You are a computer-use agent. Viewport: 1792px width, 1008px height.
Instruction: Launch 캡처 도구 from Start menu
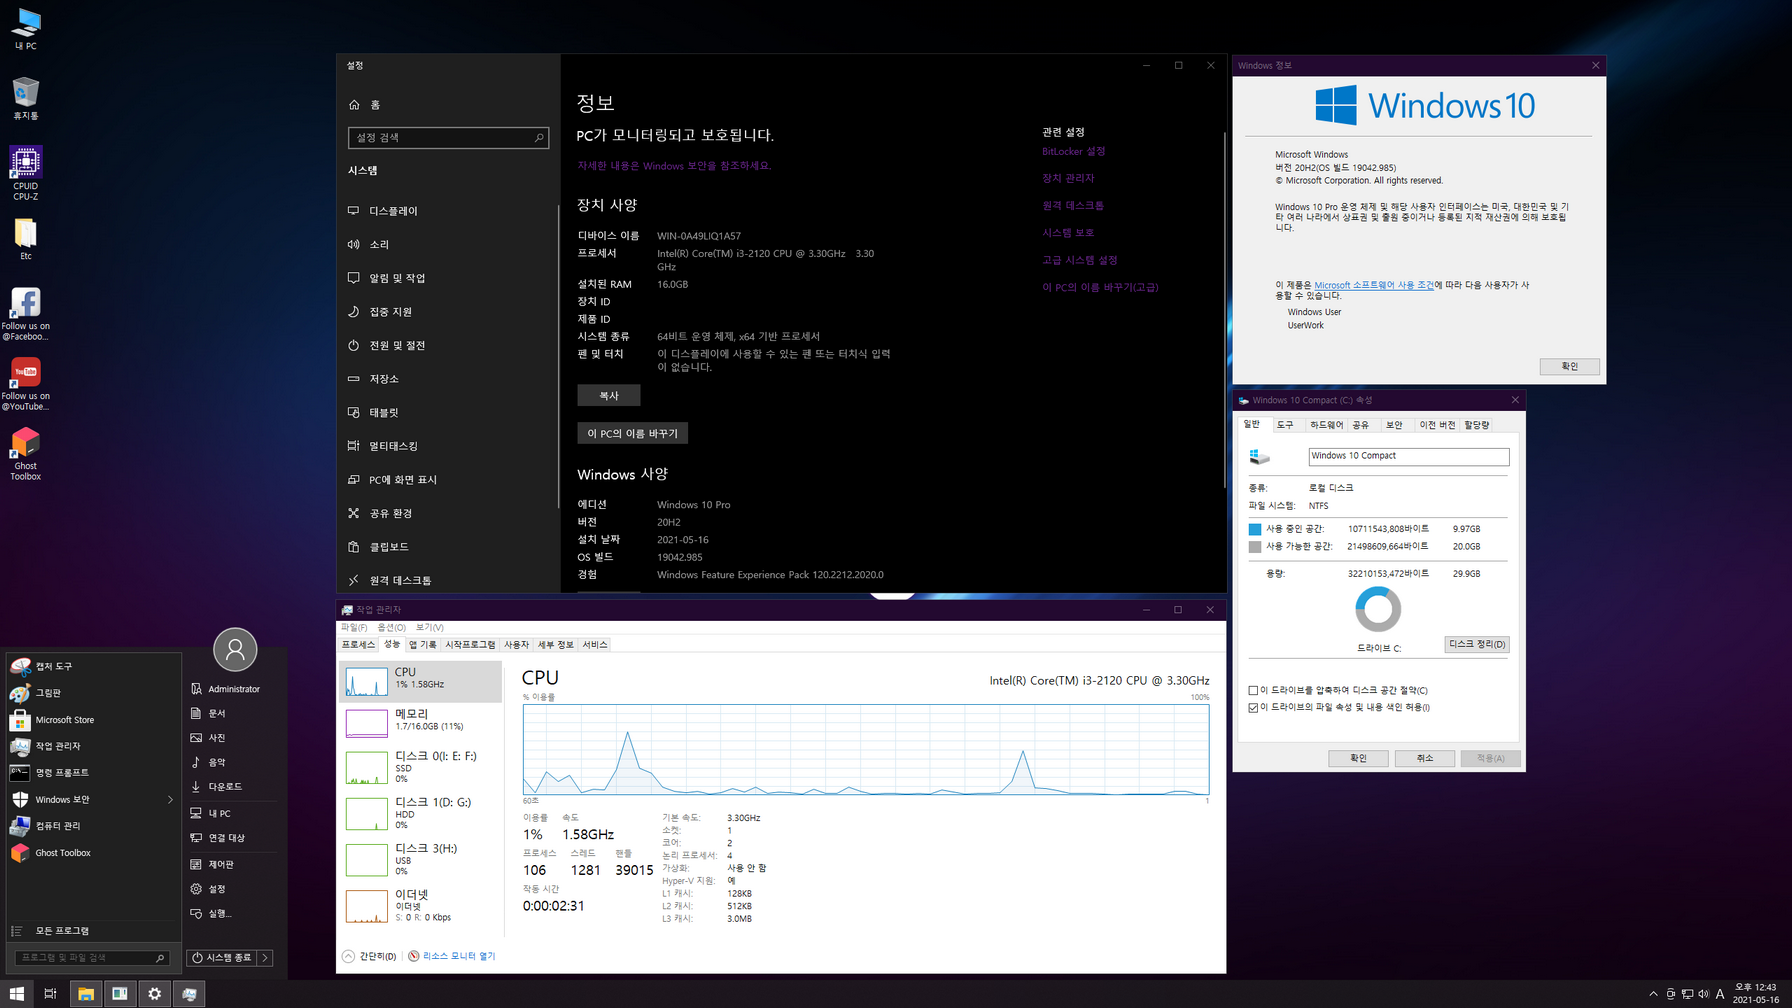coord(93,666)
